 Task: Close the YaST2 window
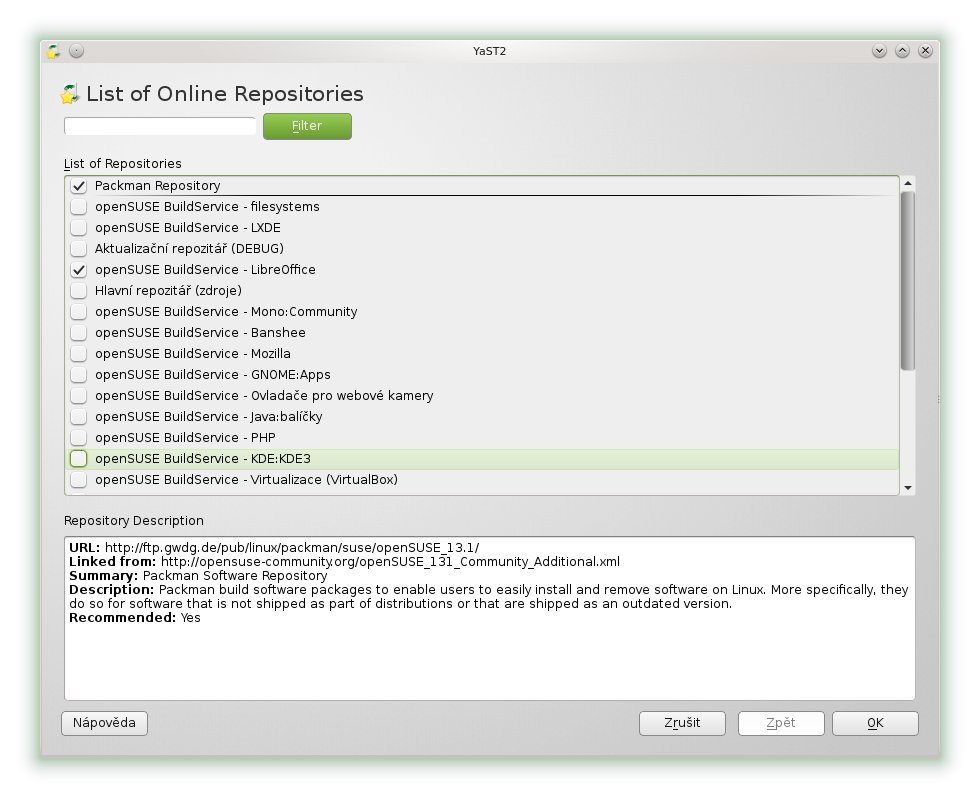pos(926,51)
